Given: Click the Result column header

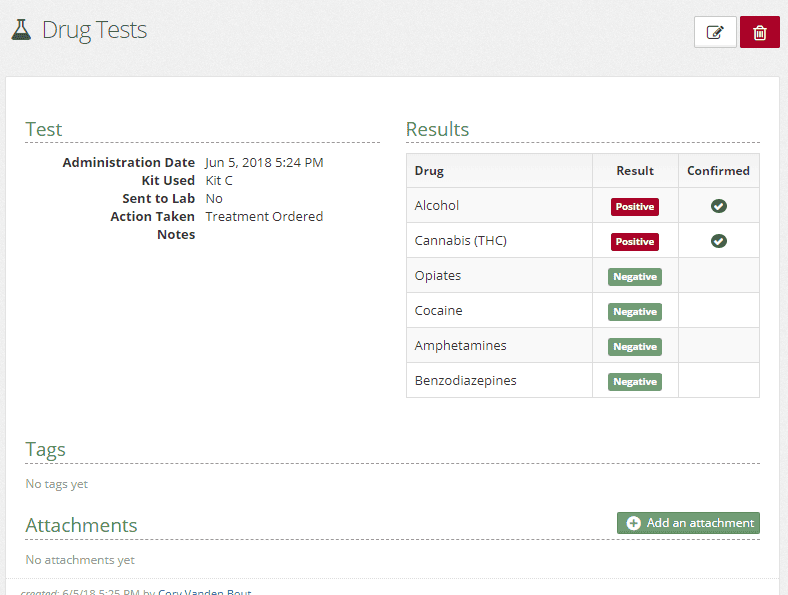Looking at the screenshot, I should [x=635, y=171].
